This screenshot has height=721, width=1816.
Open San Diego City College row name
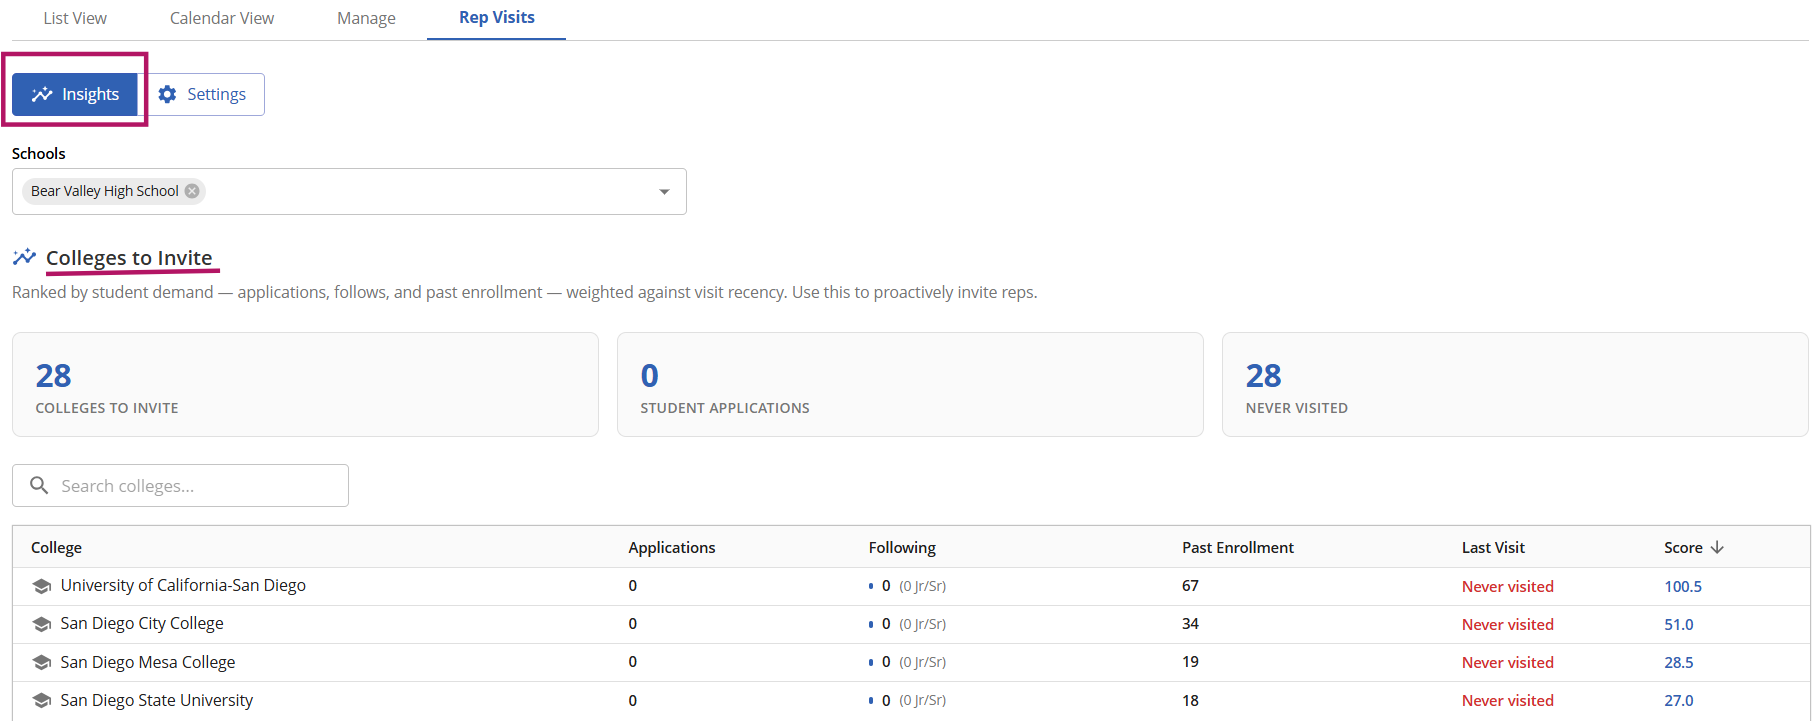tap(142, 623)
